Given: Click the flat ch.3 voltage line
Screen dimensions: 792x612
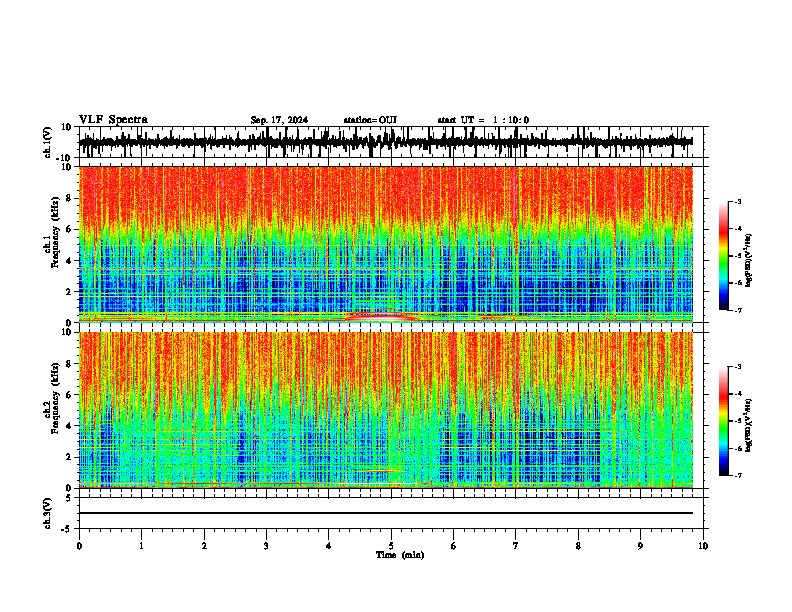Looking at the screenshot, I should (386, 513).
